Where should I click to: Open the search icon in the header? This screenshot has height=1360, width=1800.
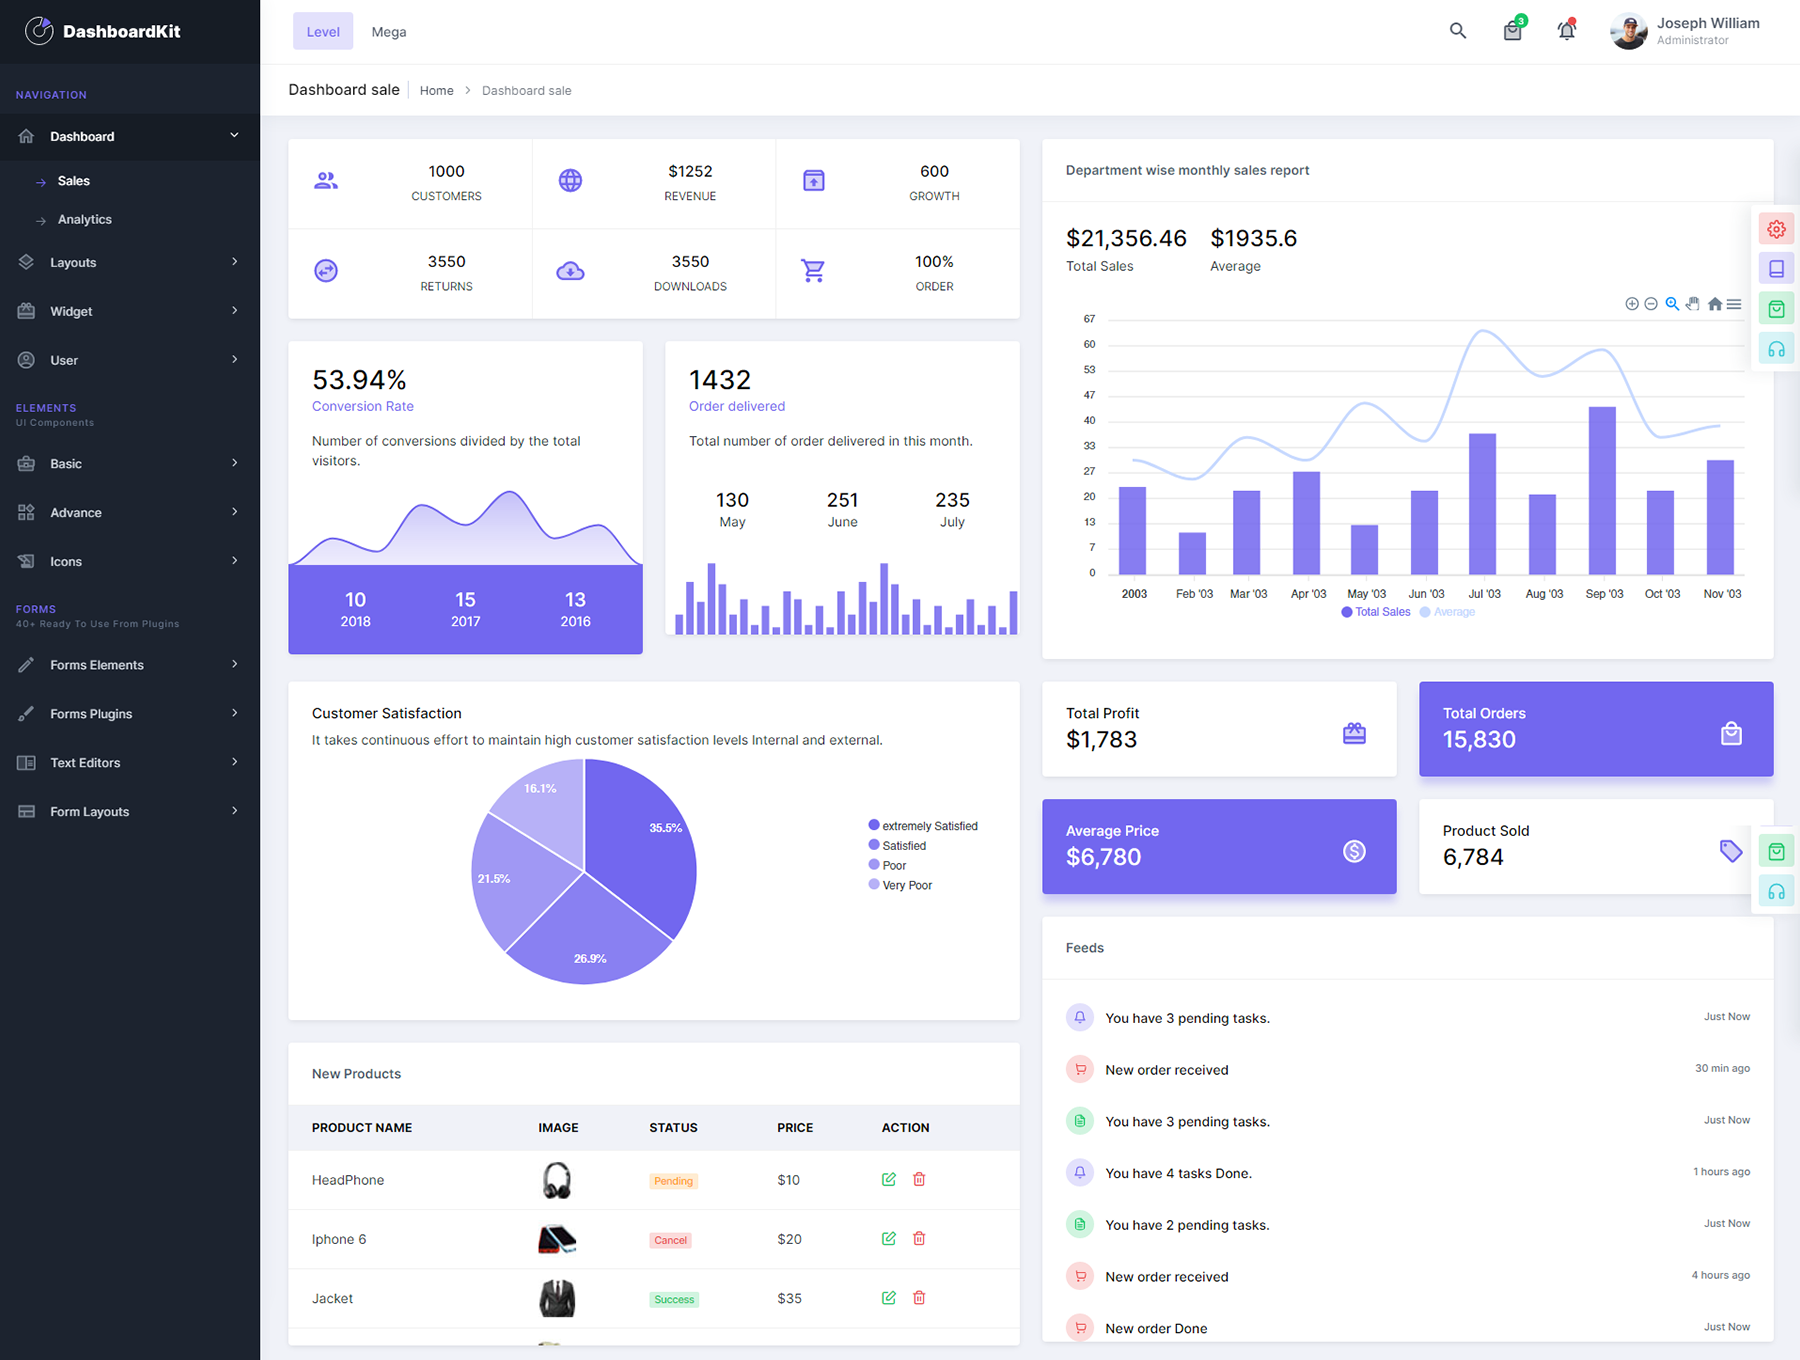(x=1458, y=31)
